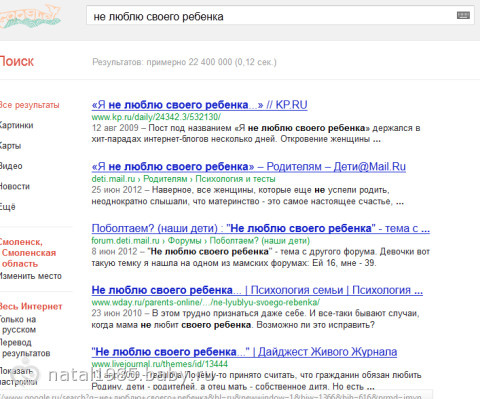The height and width of the screenshot is (399, 480).
Task: Switch to 'Новости' results
Action: tap(15, 186)
